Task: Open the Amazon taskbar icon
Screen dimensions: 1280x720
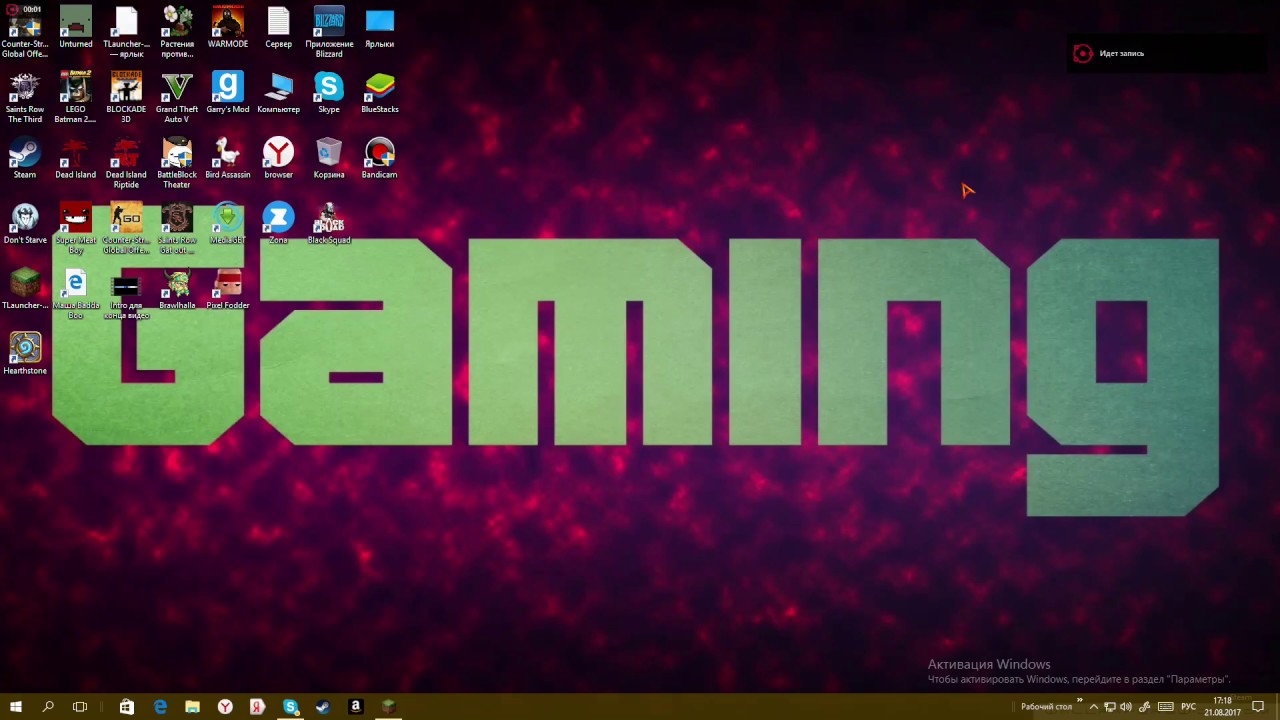Action: point(355,707)
